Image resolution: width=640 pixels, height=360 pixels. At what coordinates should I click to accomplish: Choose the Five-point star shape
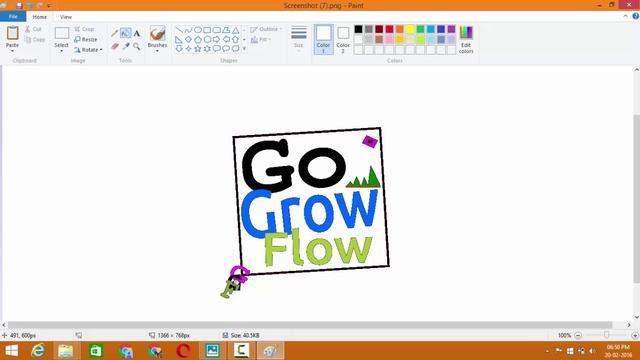pos(198,49)
